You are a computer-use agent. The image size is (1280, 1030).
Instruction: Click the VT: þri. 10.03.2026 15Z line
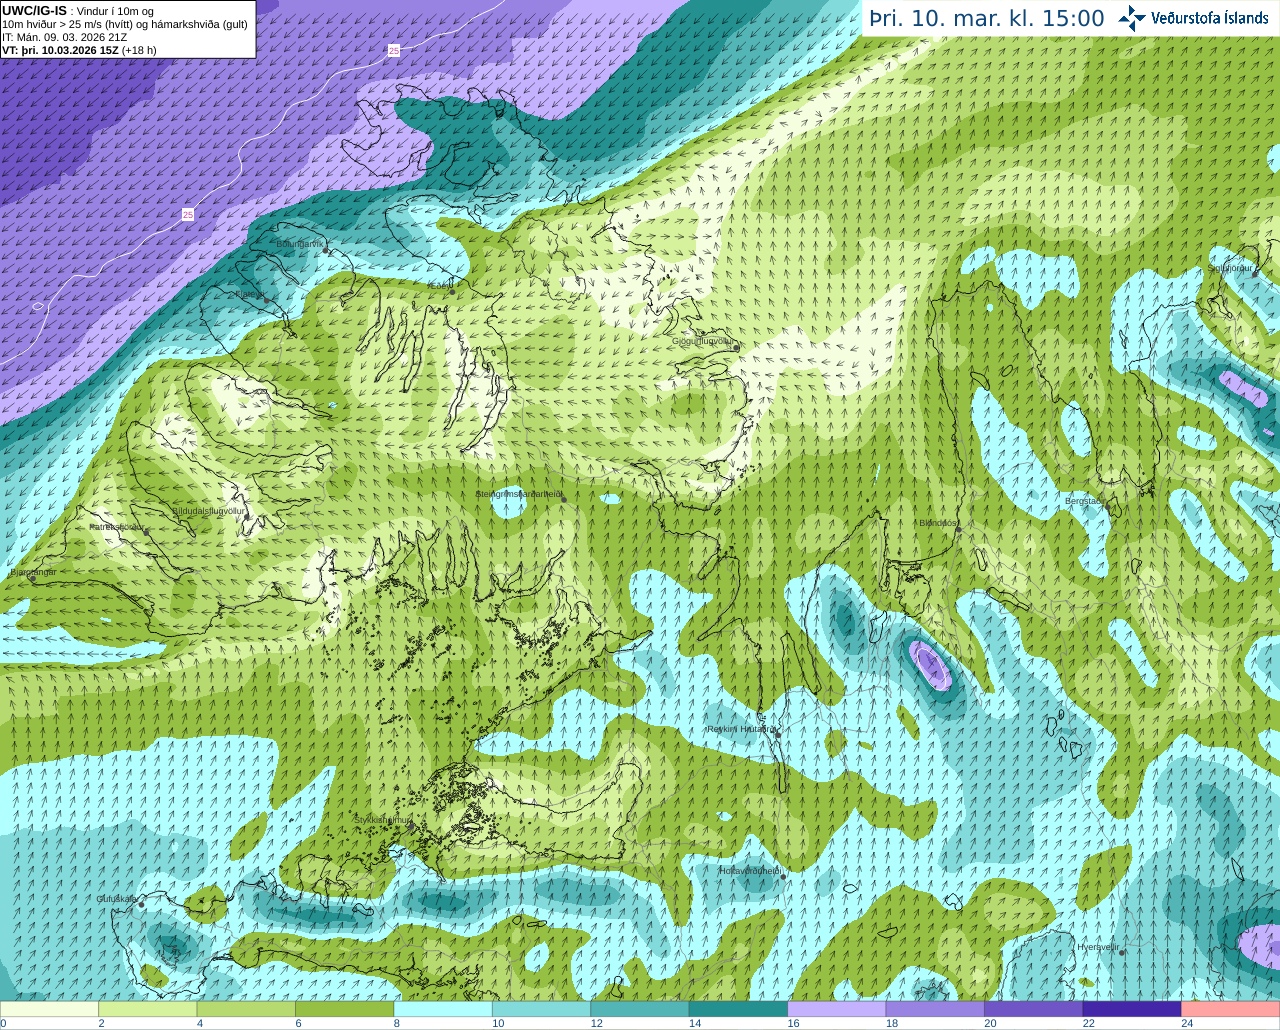coord(79,50)
